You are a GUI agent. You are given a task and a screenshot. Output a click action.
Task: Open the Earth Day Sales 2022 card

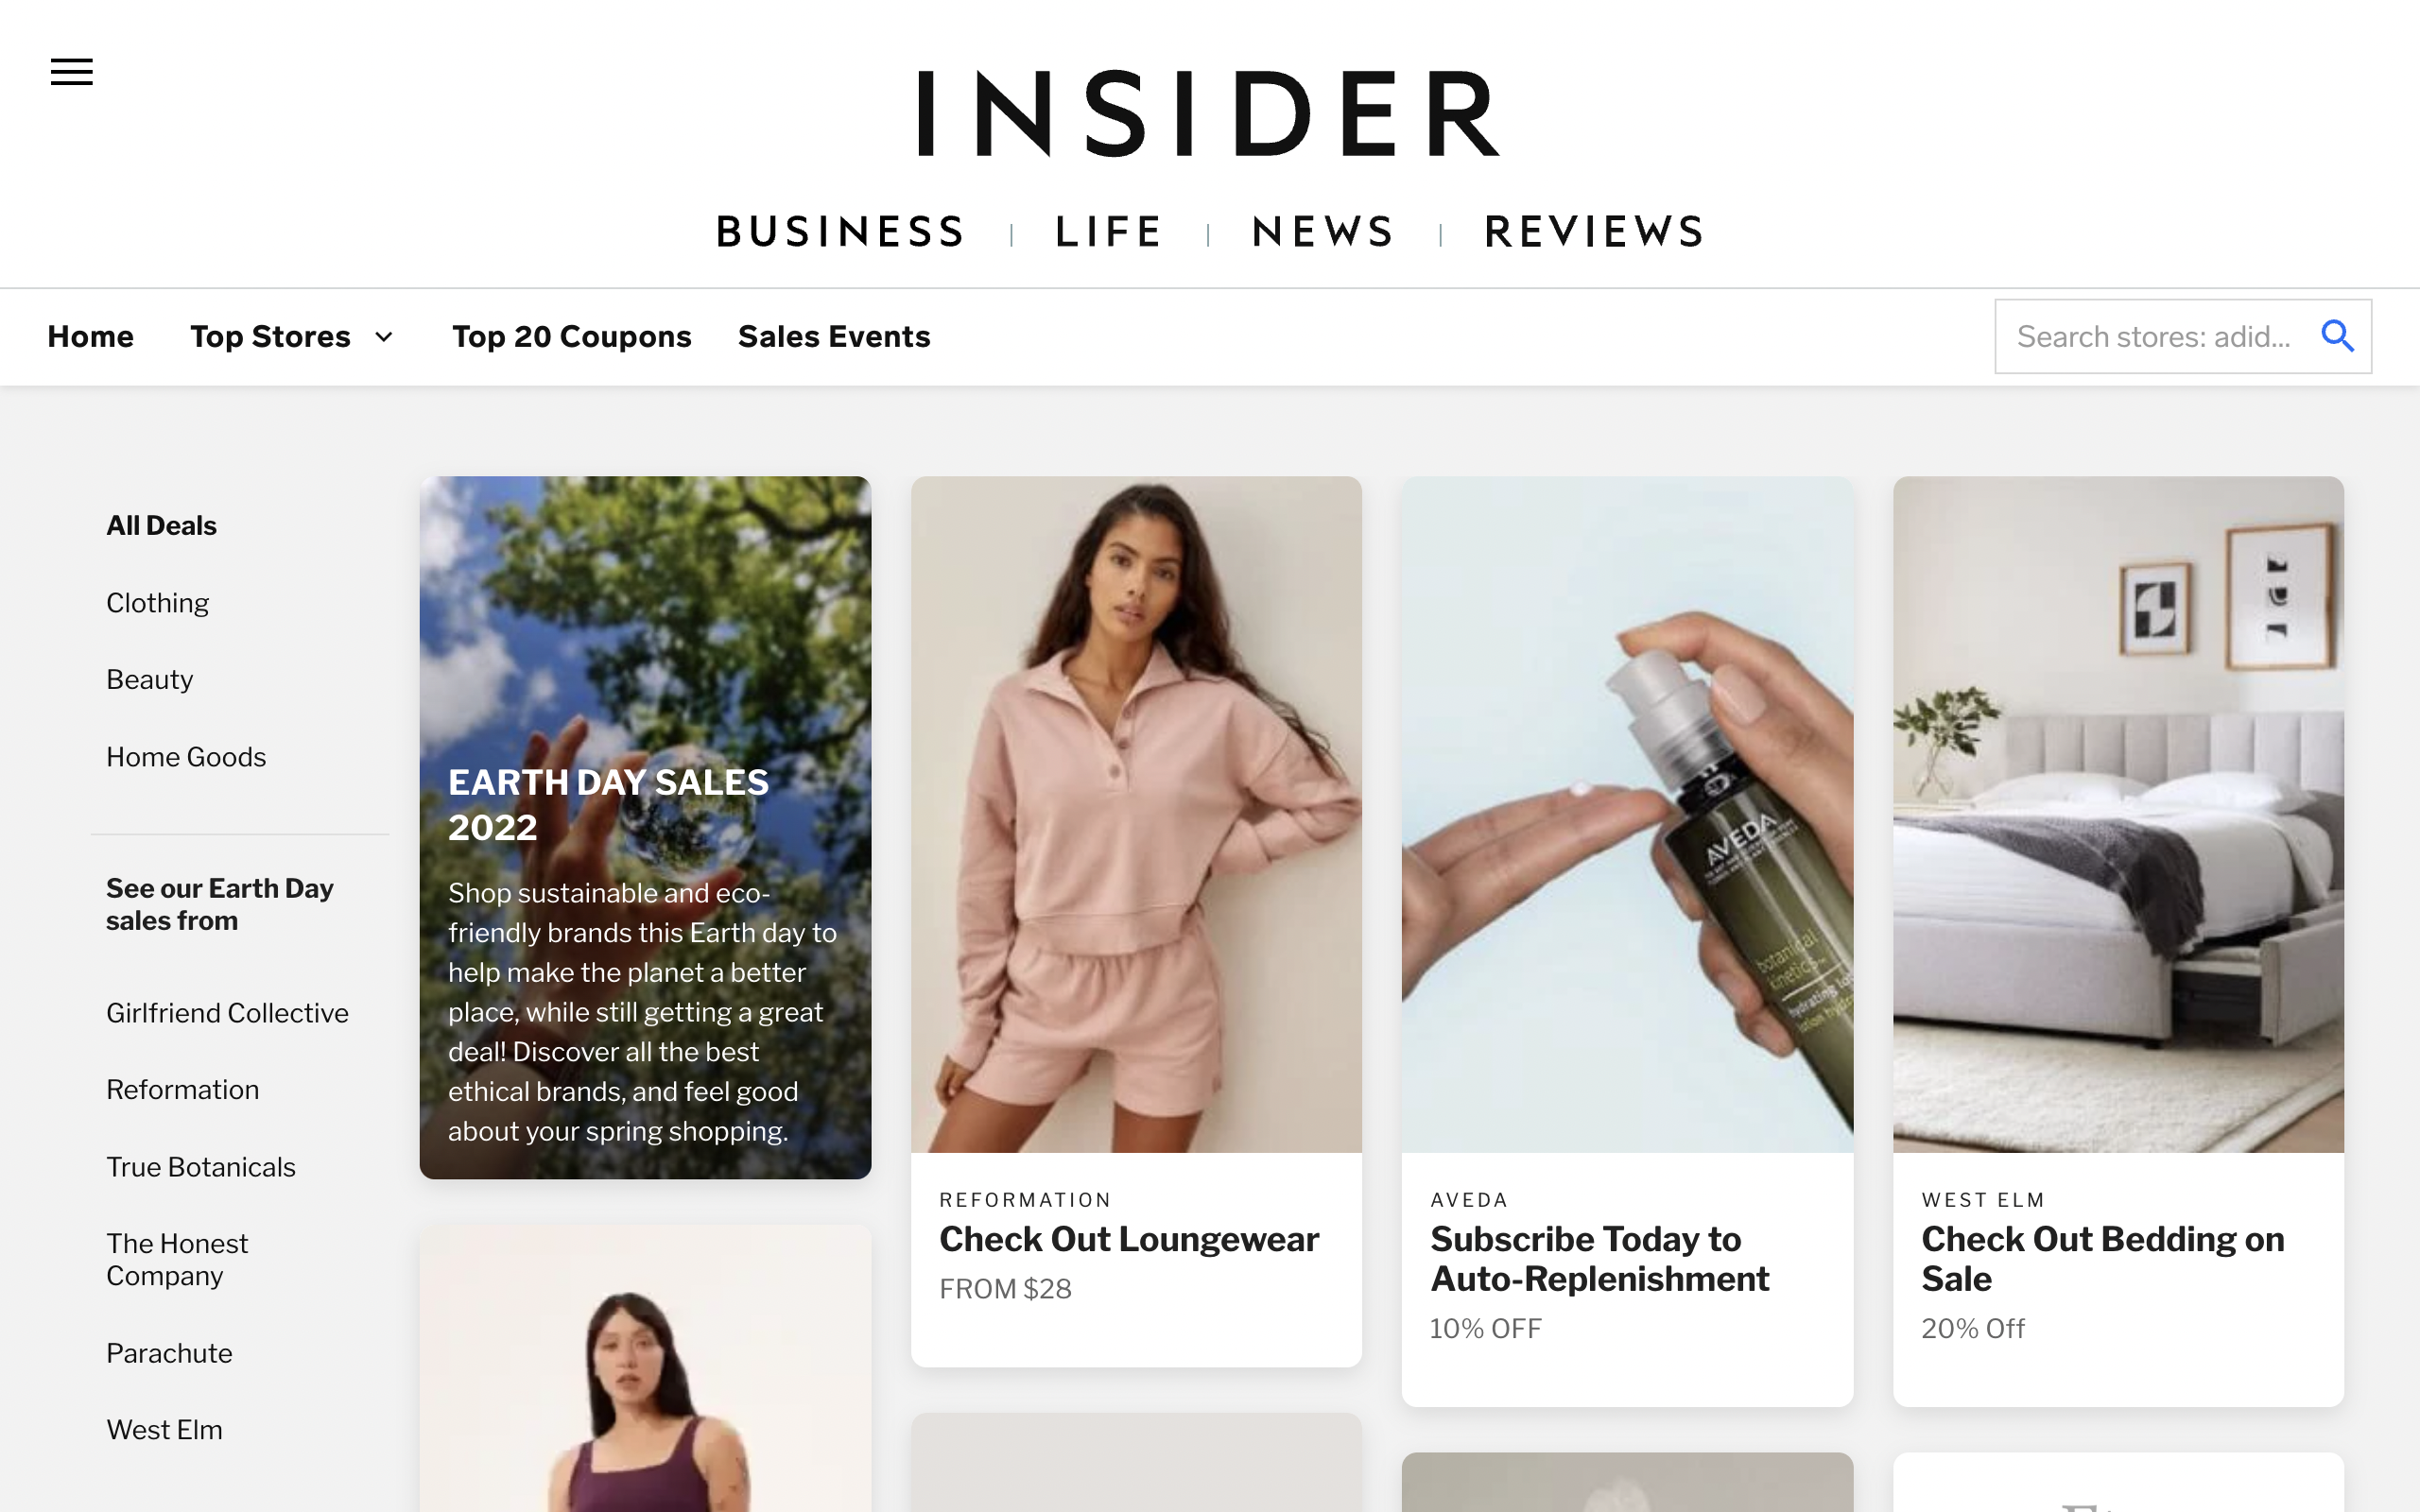(x=645, y=827)
